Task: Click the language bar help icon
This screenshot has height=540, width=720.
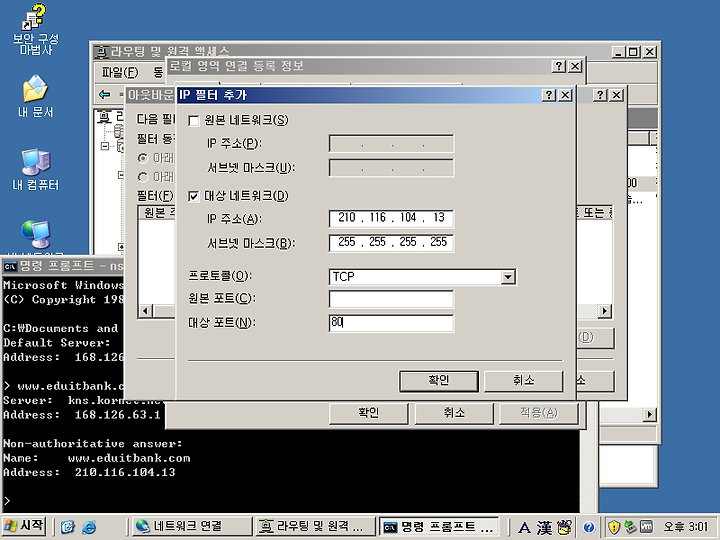Action: [588, 527]
